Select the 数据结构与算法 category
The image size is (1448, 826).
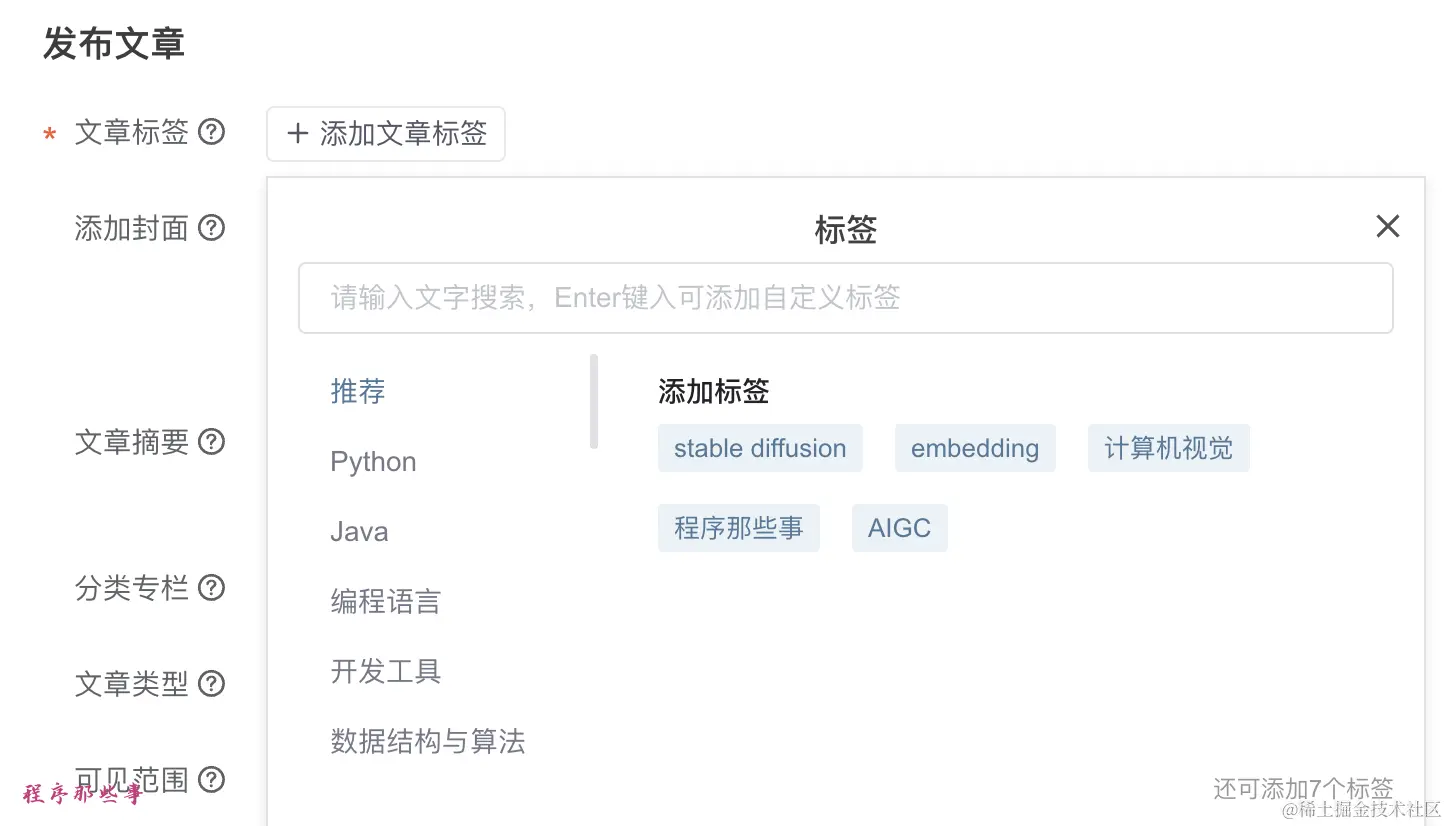click(427, 742)
